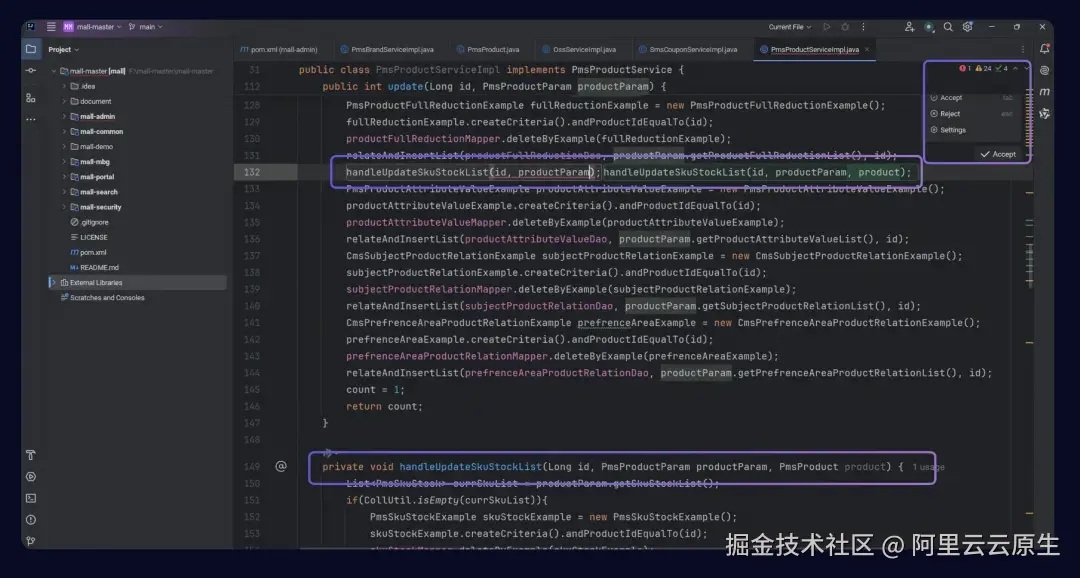
Task: Open the Commit tool window icon
Action: [x=30, y=71]
